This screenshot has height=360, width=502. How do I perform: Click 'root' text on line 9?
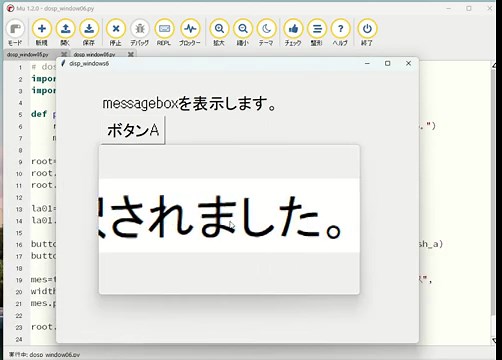pyautogui.click(x=42, y=161)
